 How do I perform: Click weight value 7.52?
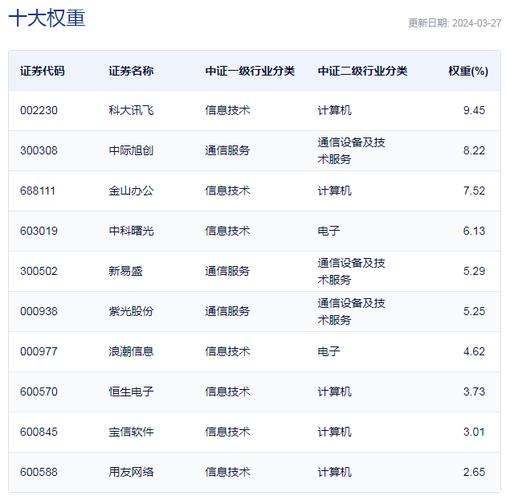point(474,191)
